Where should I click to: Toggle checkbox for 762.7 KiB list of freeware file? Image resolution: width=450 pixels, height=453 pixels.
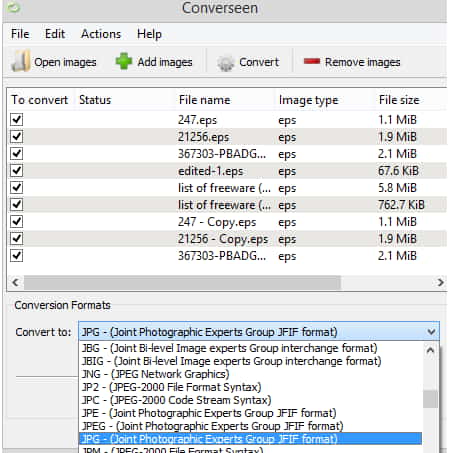16,204
